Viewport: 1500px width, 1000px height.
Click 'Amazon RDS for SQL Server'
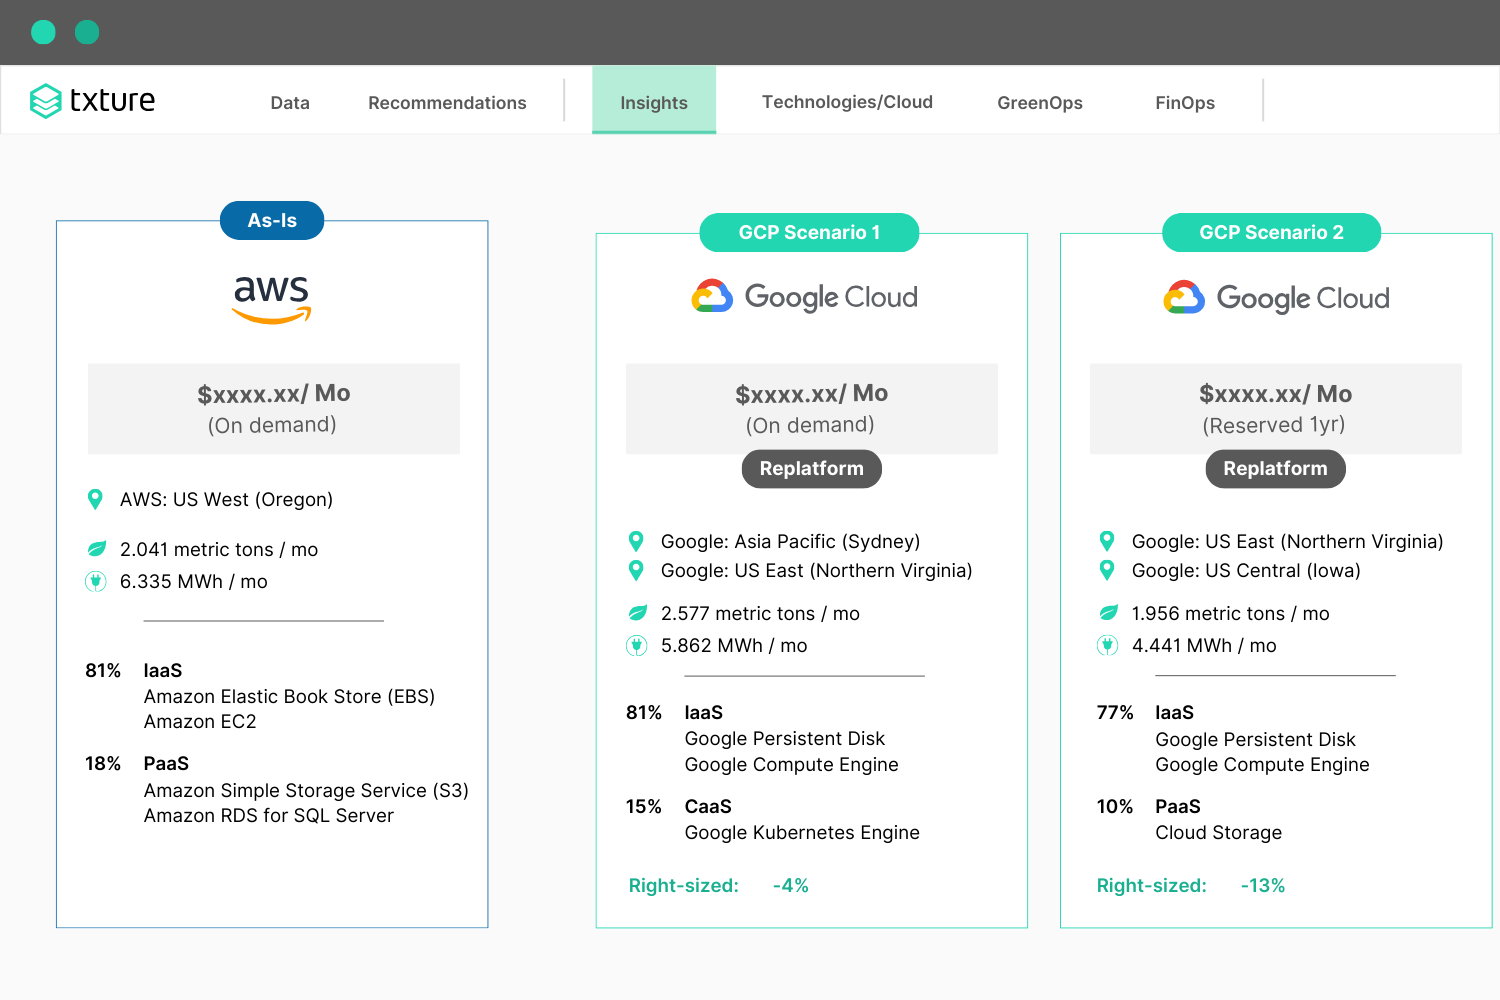(x=269, y=815)
